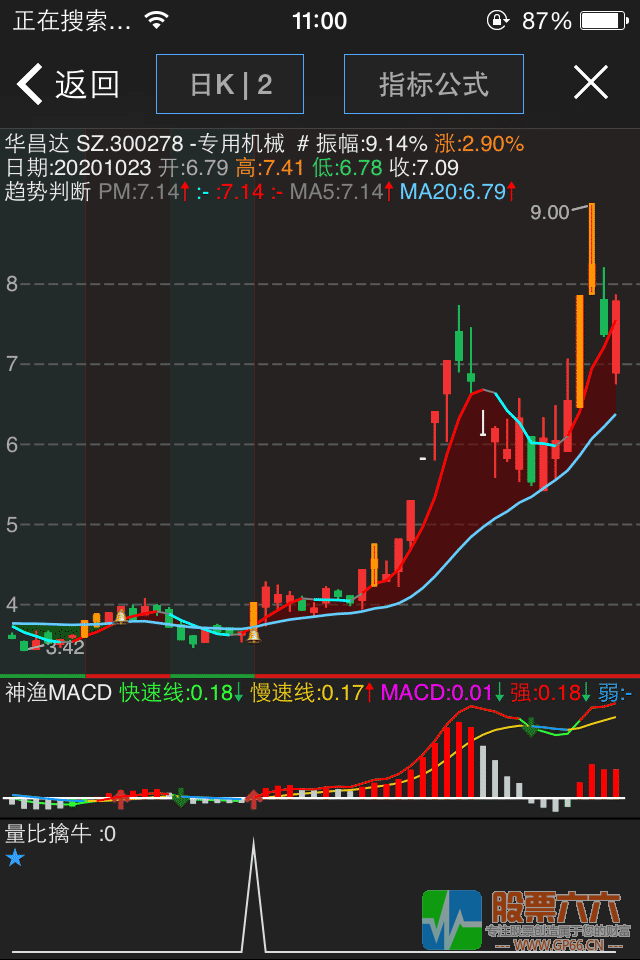Open the 指标公式 indicator formula button
The height and width of the screenshot is (960, 640).
(x=434, y=84)
